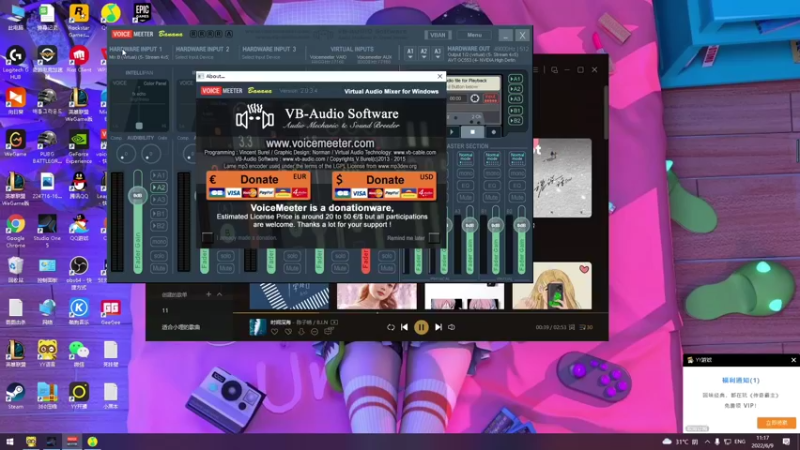Open A1 hardware output dropdown

410,54
